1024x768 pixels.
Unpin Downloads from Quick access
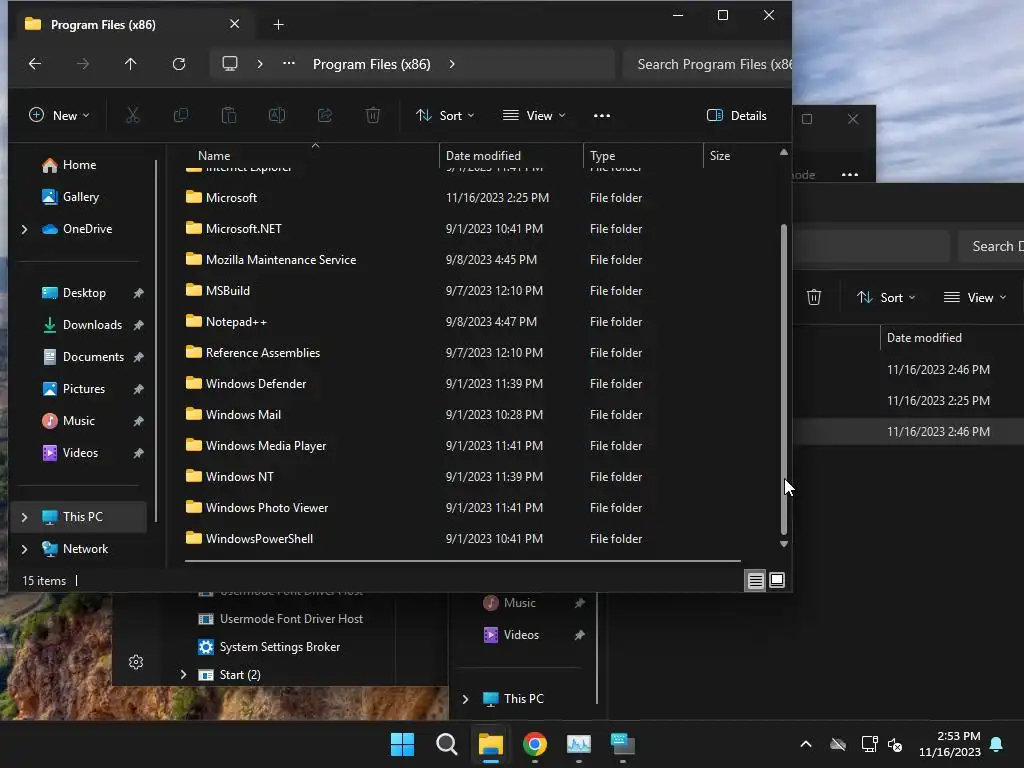(x=138, y=325)
